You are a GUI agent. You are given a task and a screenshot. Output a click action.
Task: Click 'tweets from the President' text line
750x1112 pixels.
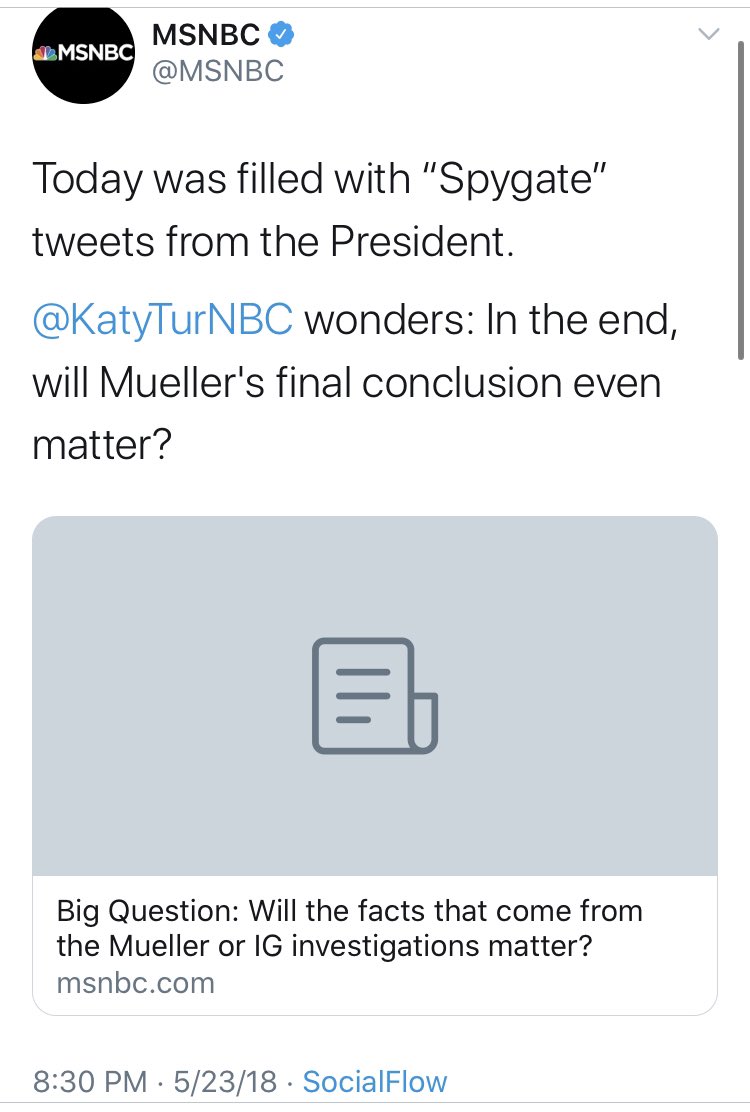(x=273, y=242)
